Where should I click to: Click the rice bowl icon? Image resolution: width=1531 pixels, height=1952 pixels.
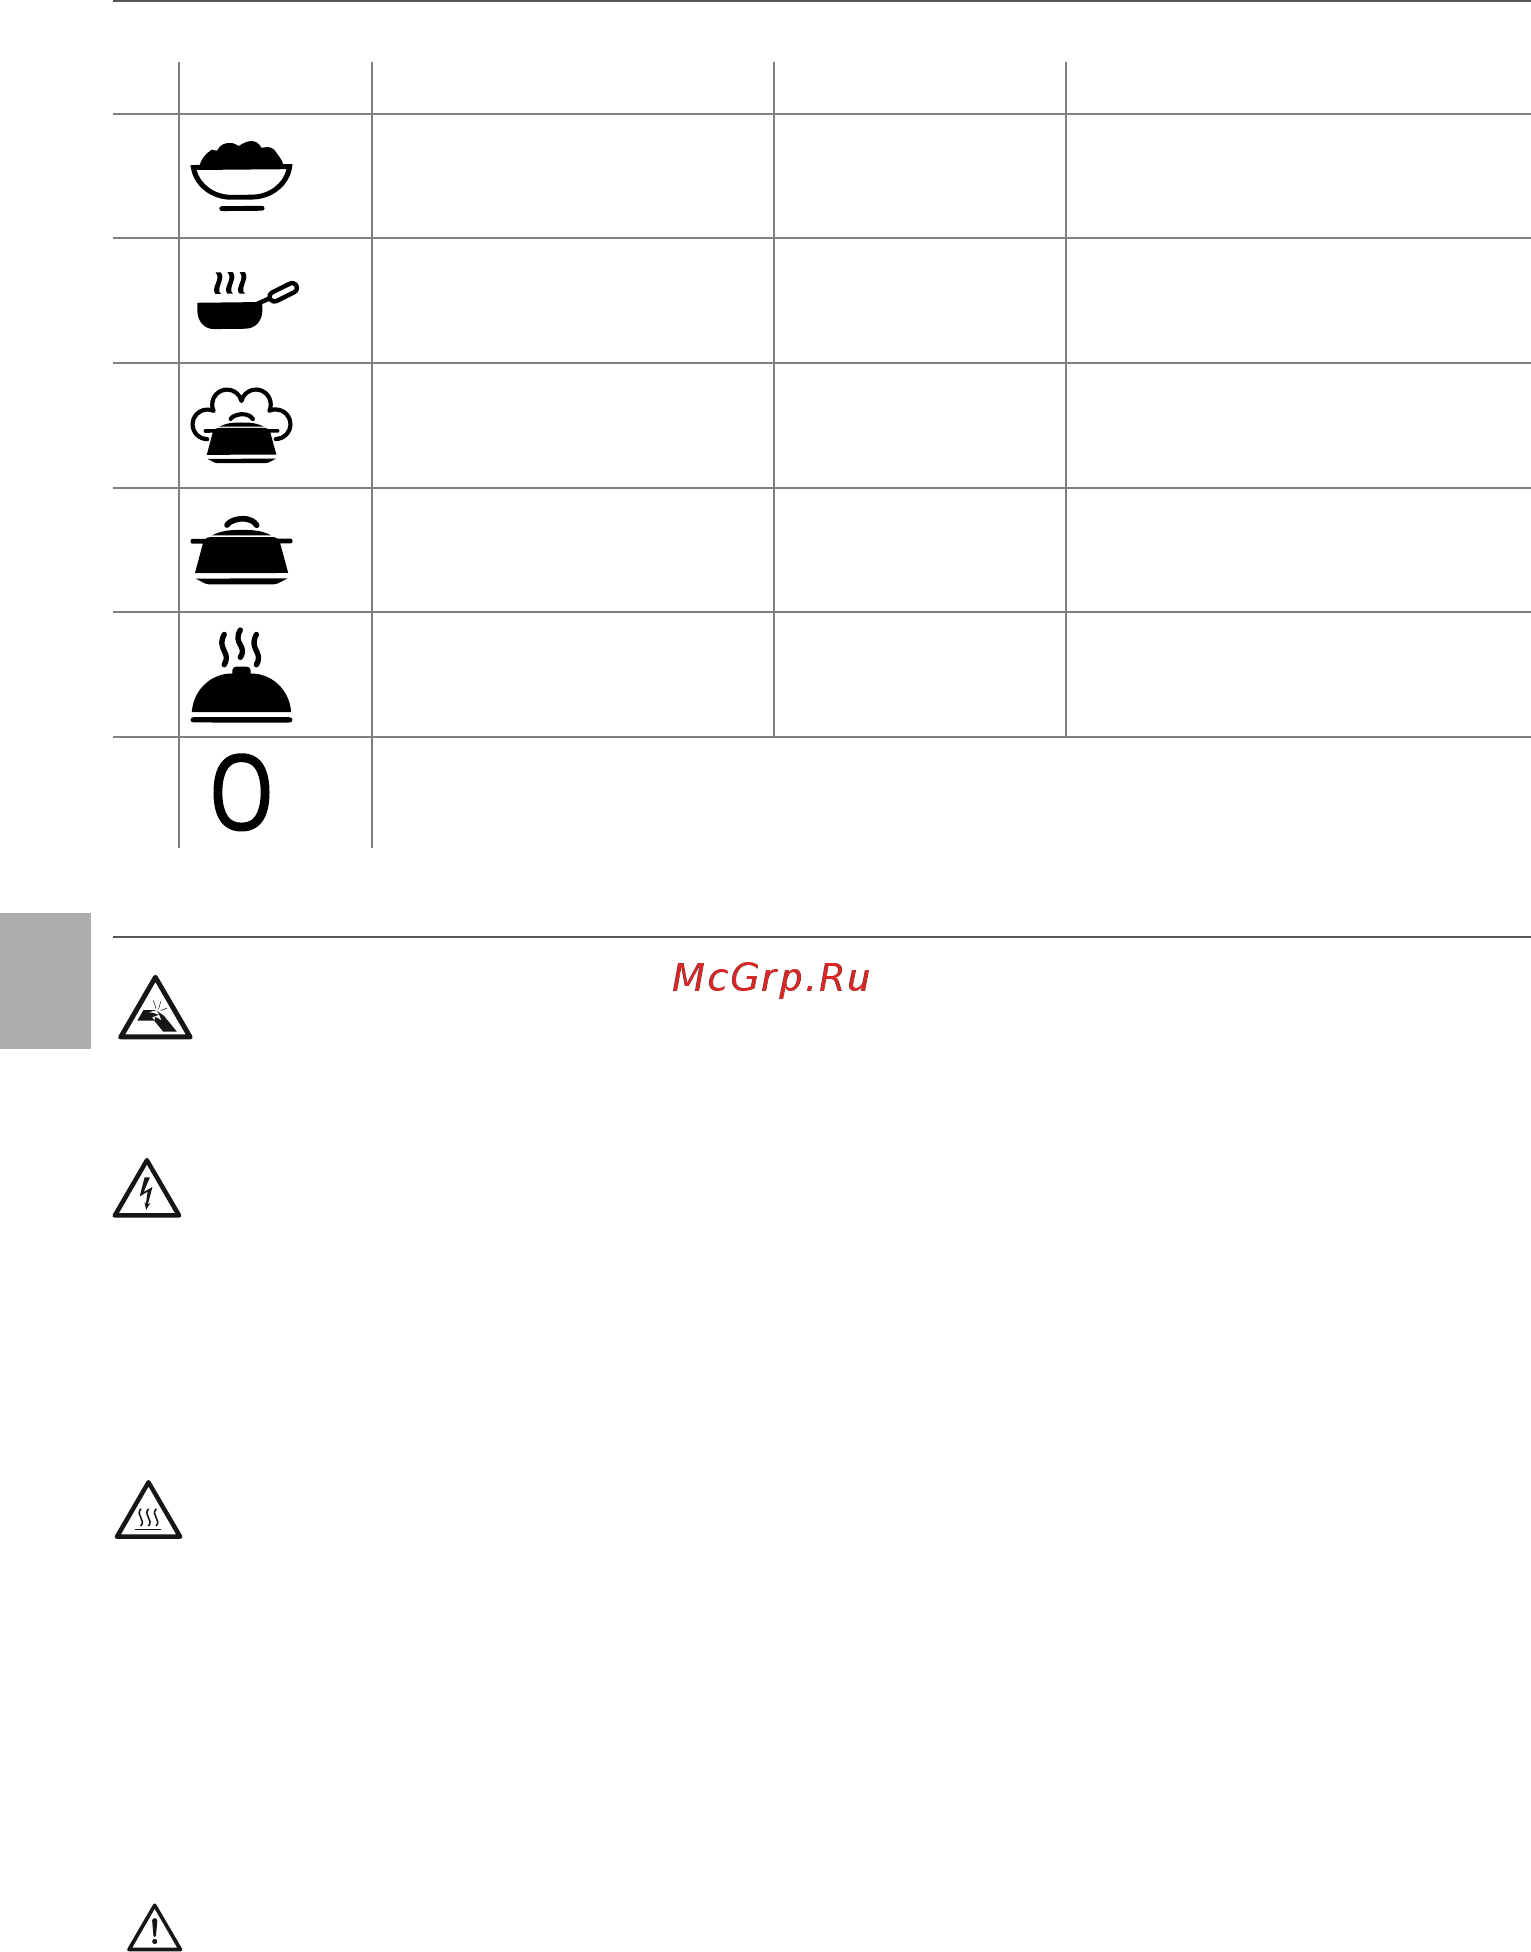(241, 176)
